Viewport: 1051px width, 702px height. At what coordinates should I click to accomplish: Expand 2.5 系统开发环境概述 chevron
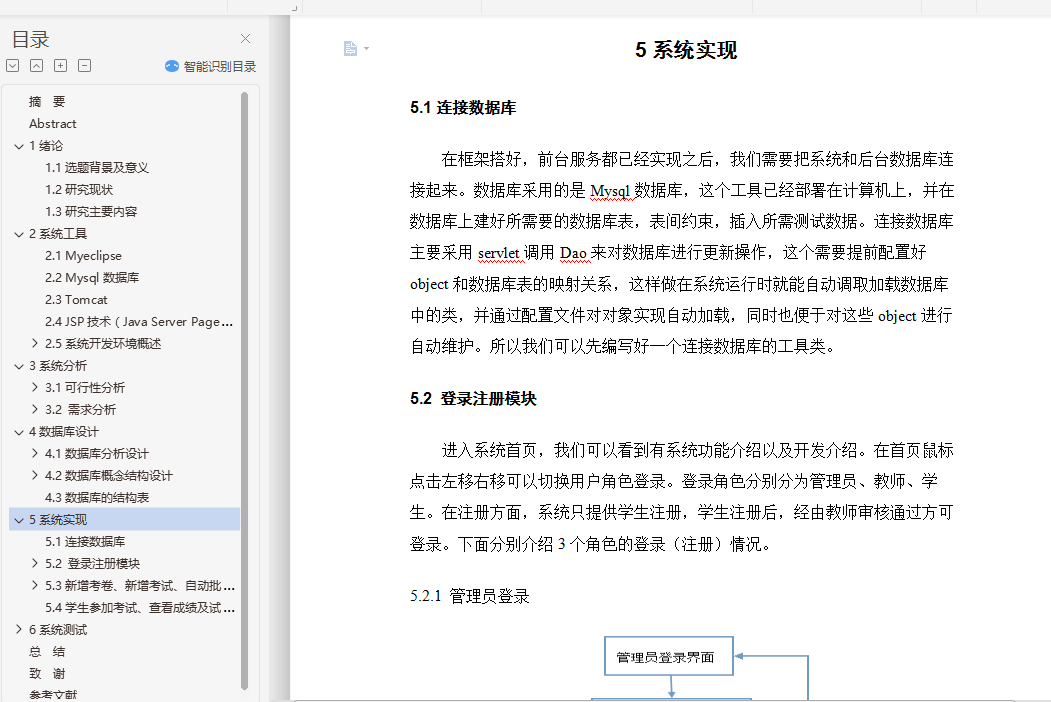35,343
